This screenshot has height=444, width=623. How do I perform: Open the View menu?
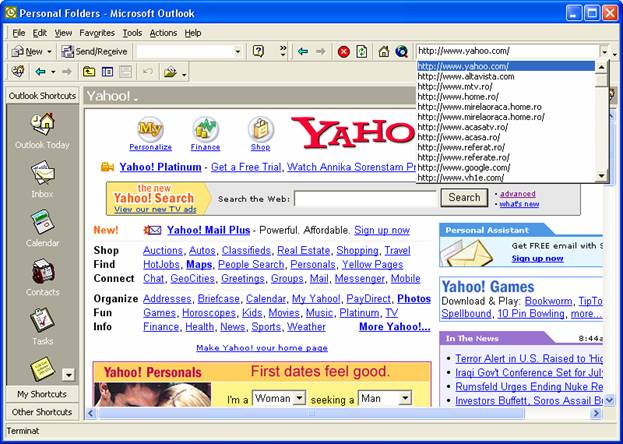coord(63,33)
